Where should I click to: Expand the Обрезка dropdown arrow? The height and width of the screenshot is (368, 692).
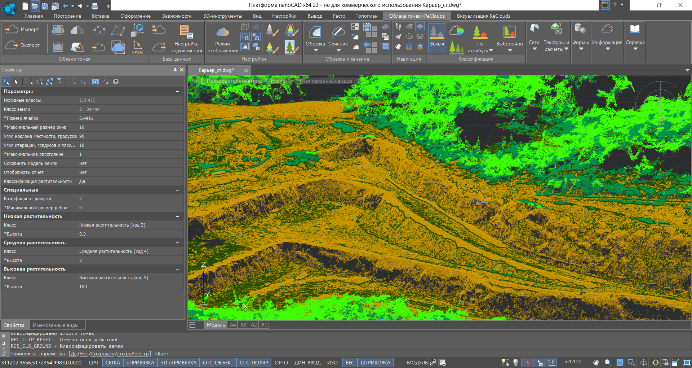(315, 50)
